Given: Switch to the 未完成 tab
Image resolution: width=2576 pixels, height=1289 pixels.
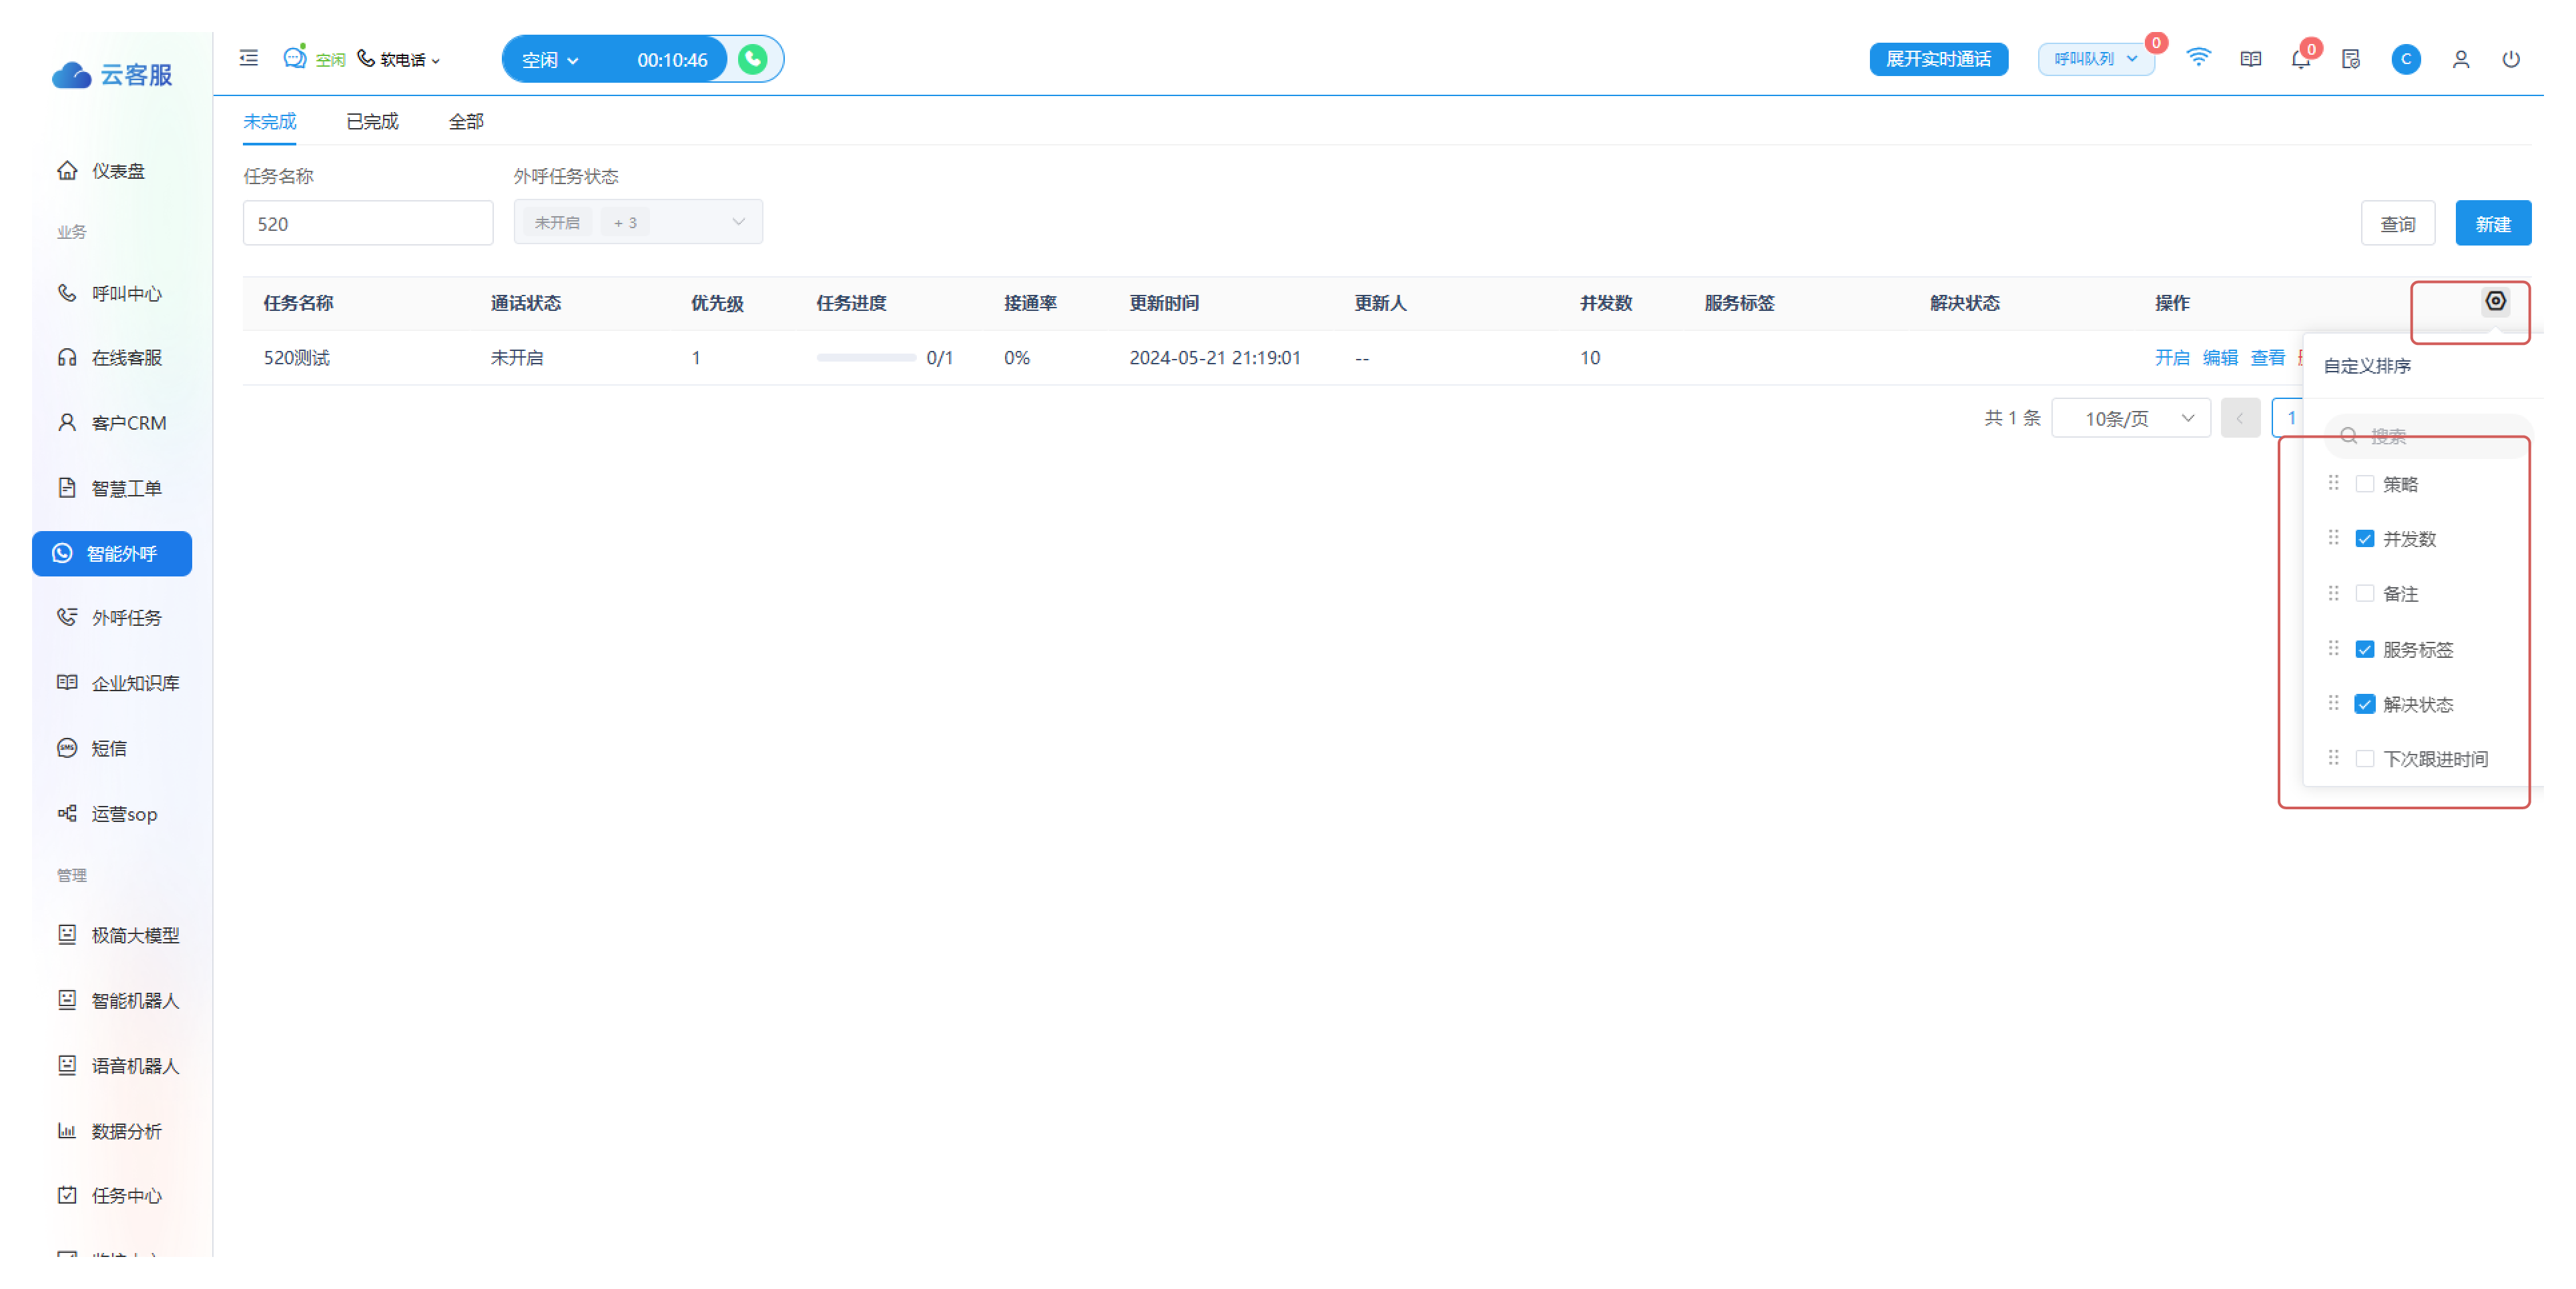Looking at the screenshot, I should [269, 122].
